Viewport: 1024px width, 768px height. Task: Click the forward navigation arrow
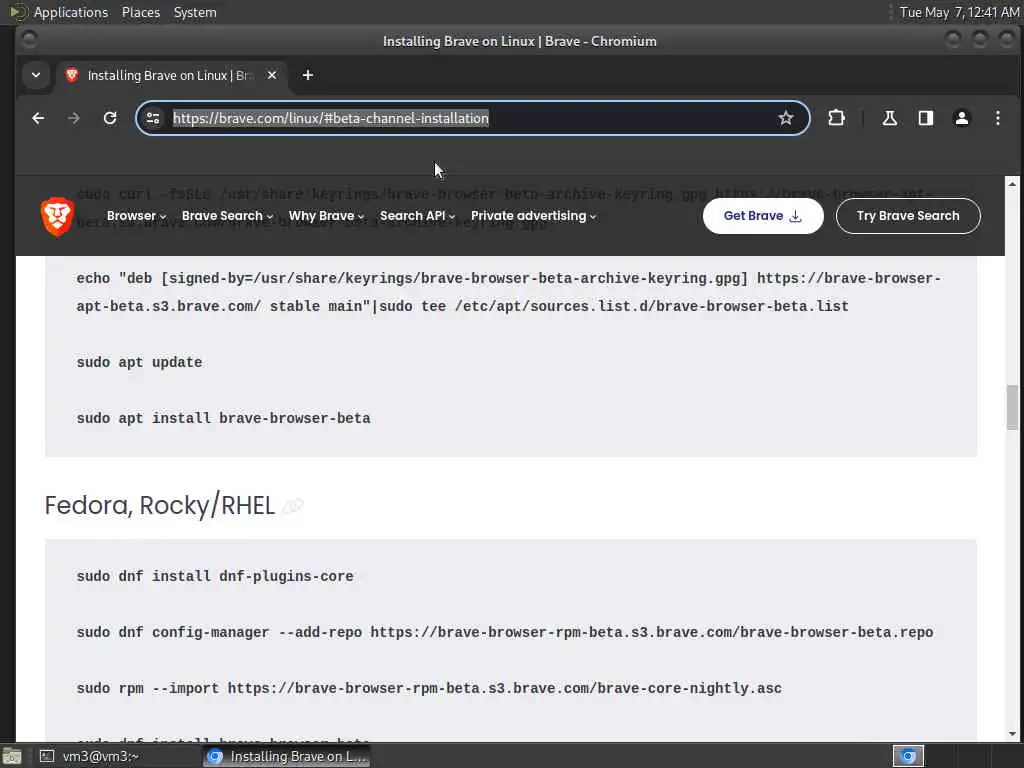74,118
